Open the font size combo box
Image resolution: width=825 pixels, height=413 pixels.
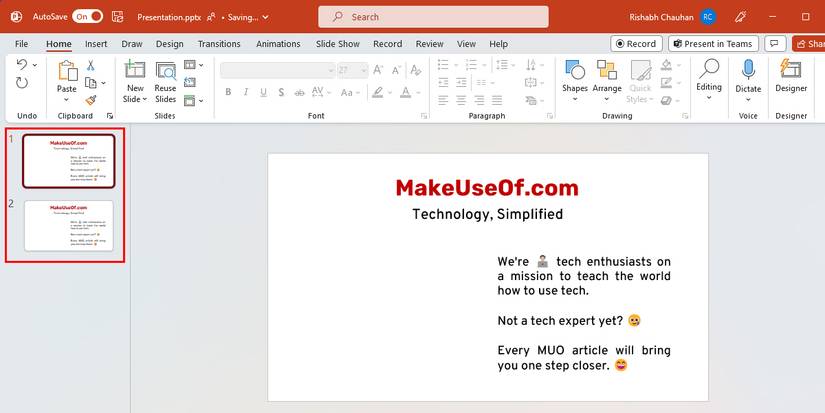[353, 70]
